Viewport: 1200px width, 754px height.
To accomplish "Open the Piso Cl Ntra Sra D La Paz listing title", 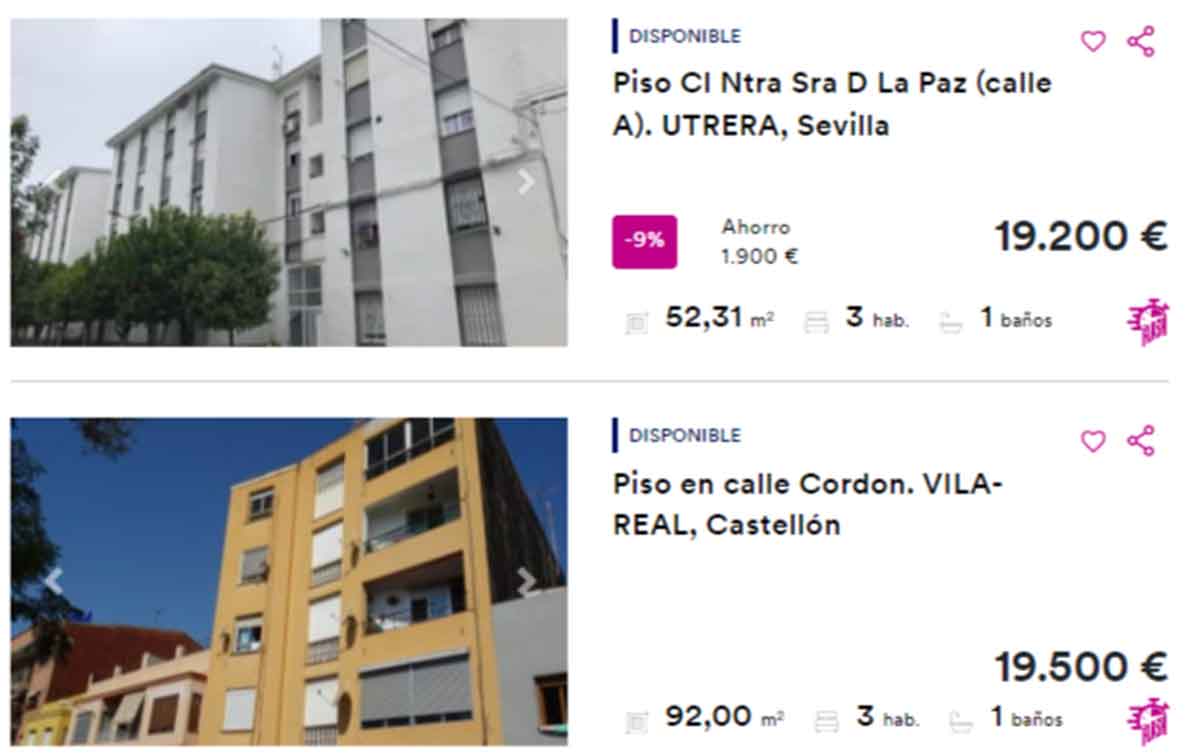I will pos(832,104).
